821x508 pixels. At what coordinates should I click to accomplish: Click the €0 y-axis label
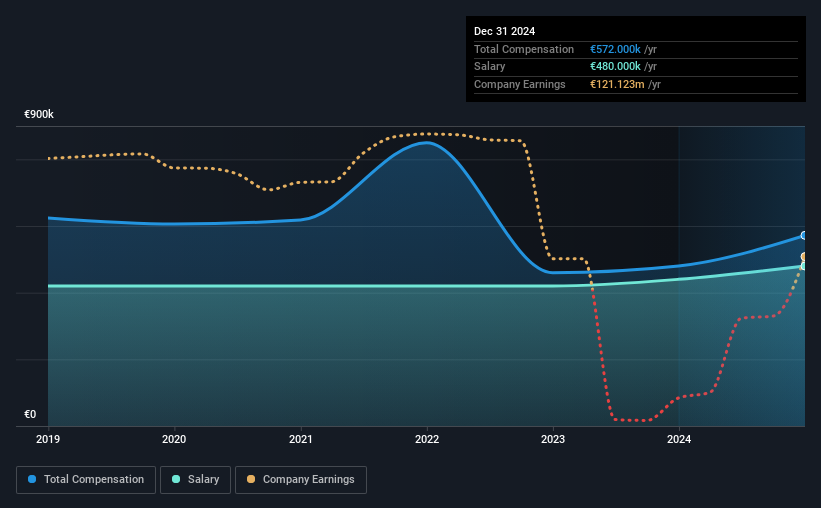coord(30,414)
